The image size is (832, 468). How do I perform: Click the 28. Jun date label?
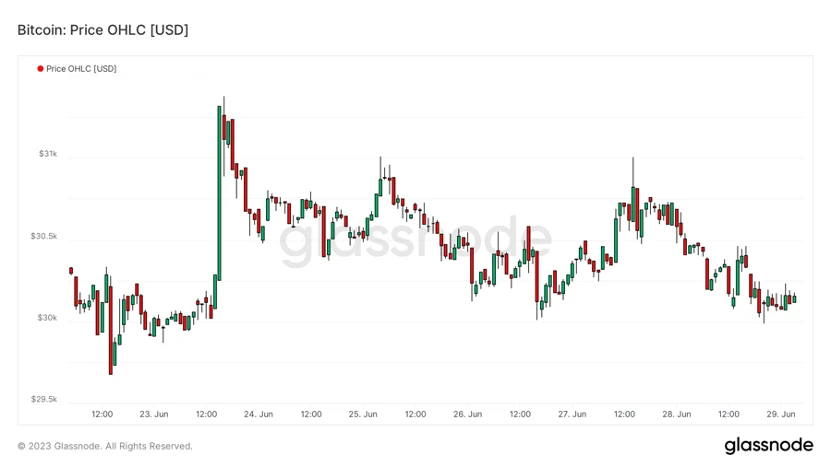(x=677, y=414)
